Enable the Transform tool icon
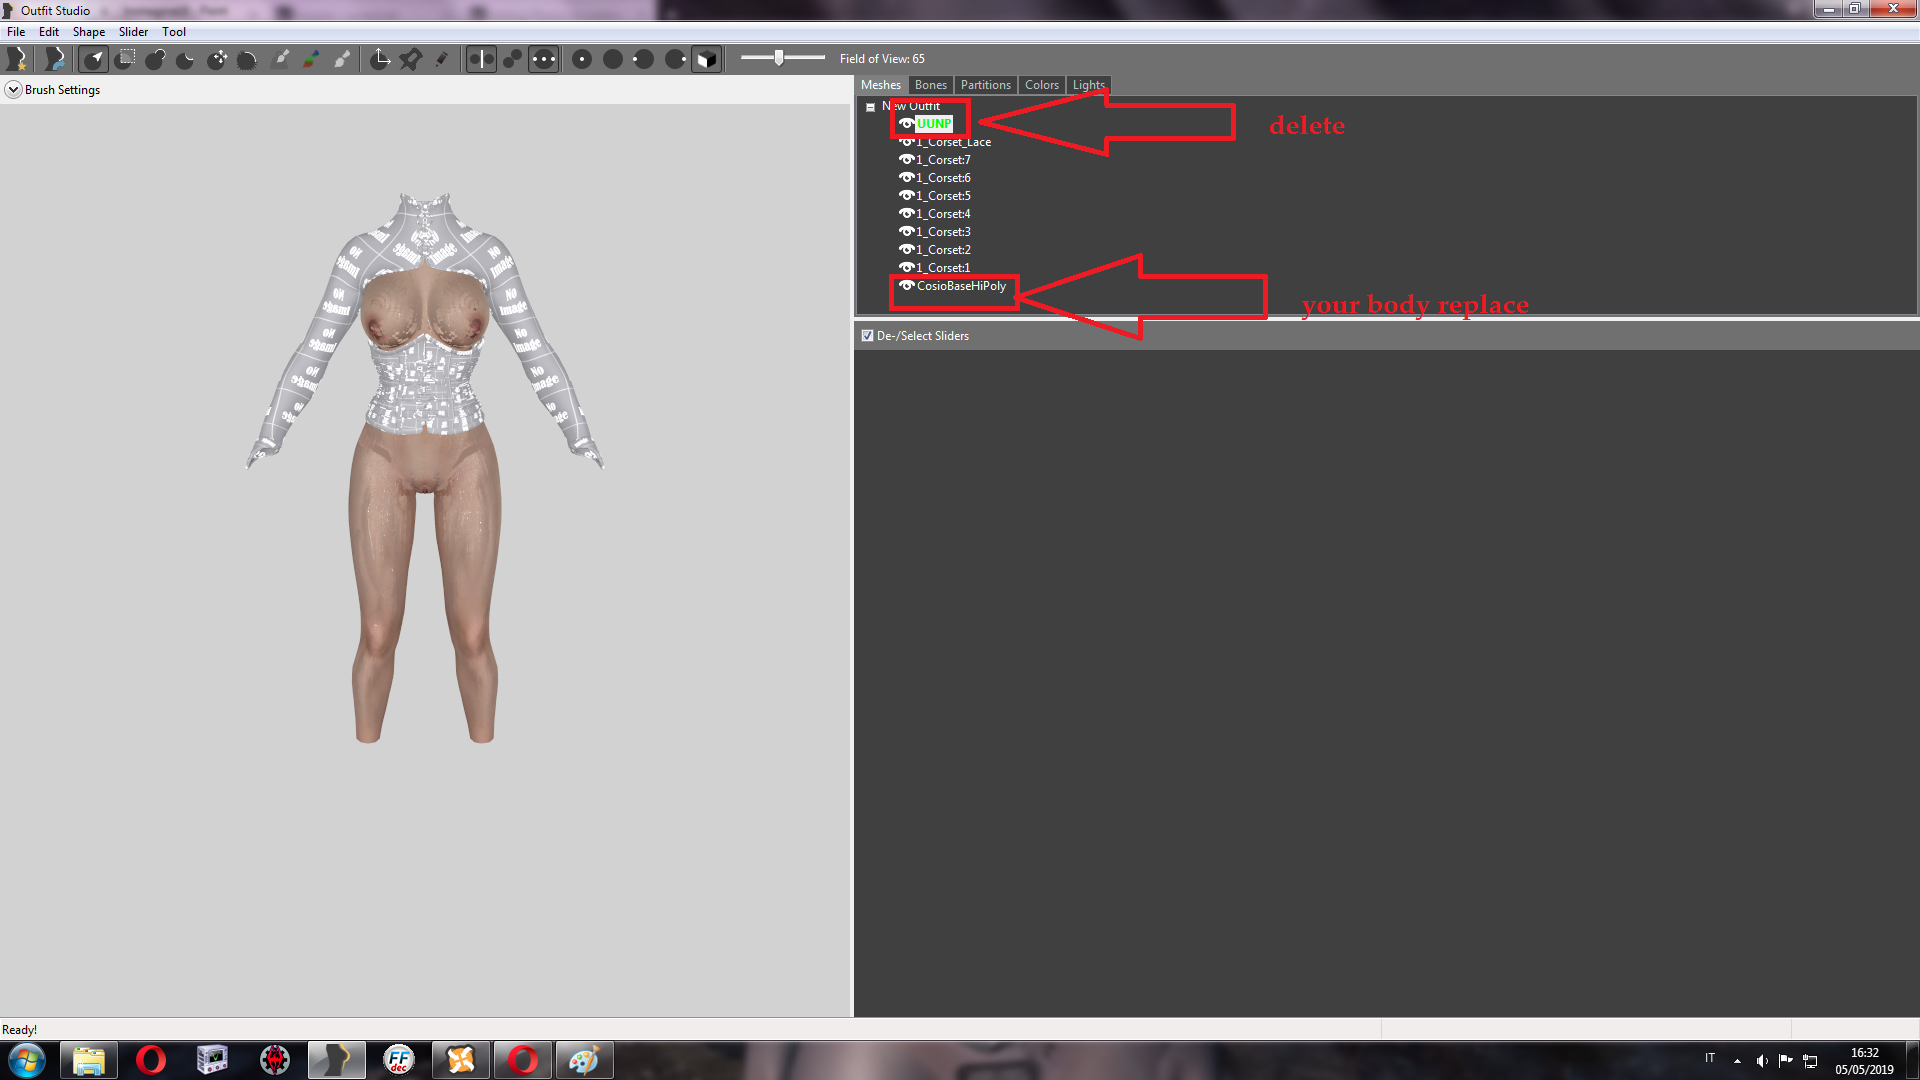1920x1080 pixels. click(x=380, y=59)
